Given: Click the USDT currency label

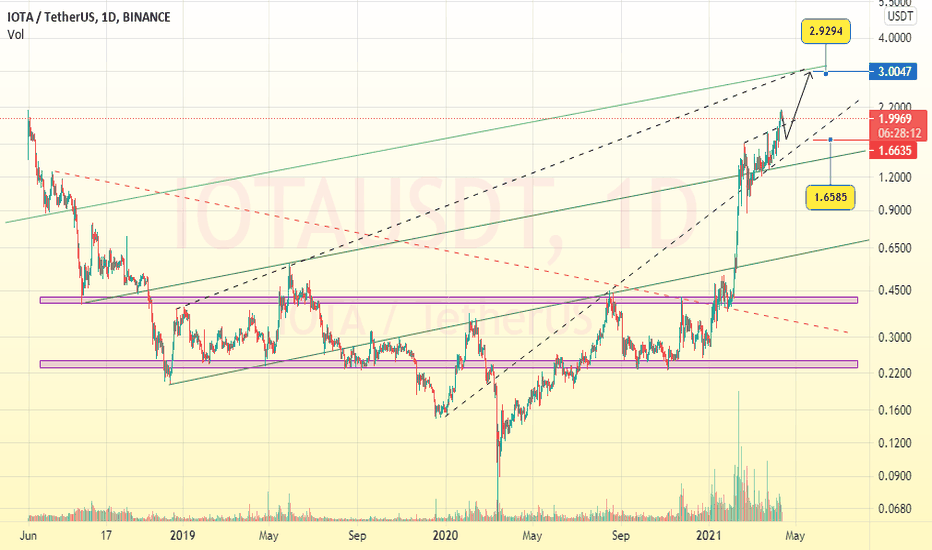Looking at the screenshot, I should 900,16.
